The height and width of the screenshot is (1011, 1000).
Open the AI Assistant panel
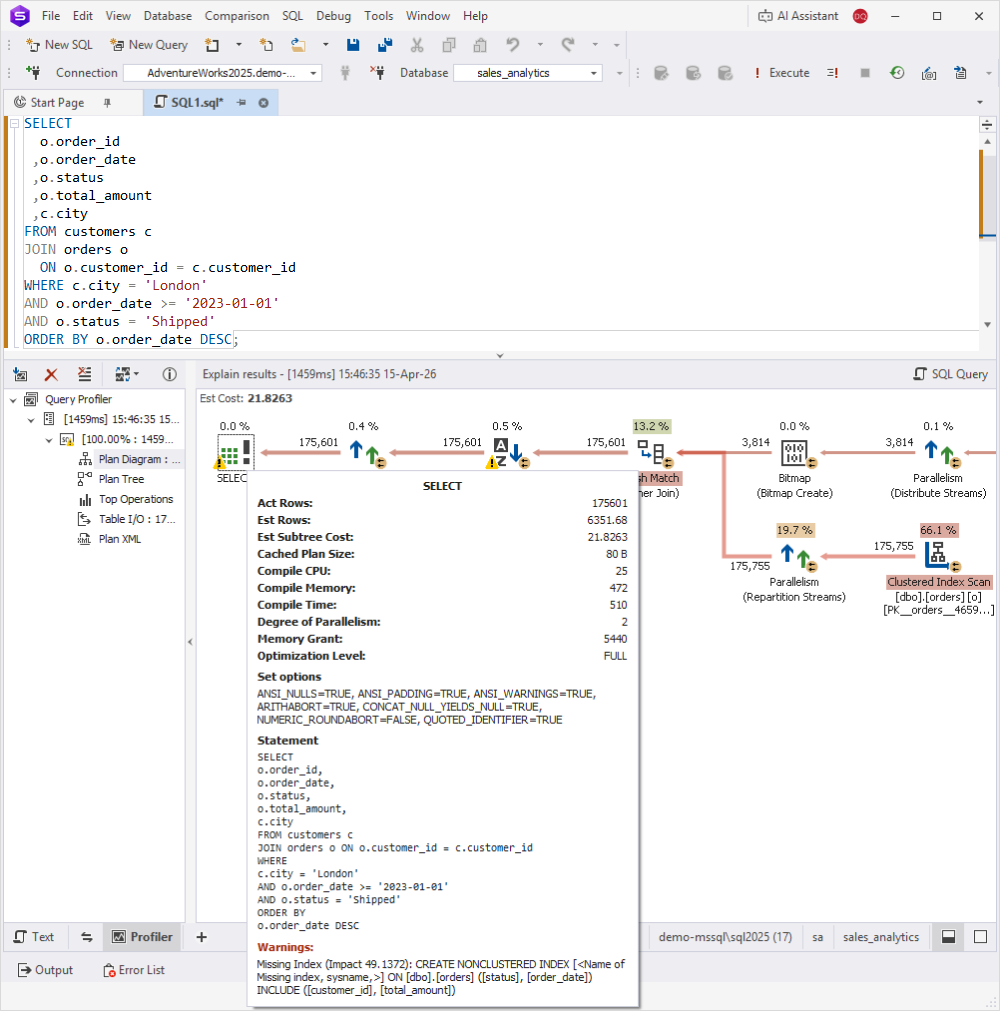798,15
